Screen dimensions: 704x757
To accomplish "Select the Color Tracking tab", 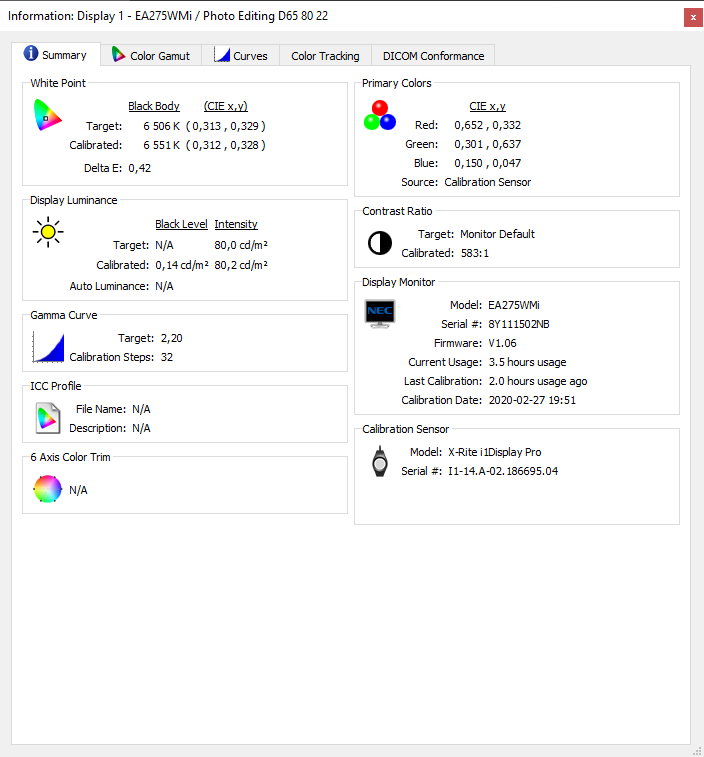I will point(325,56).
